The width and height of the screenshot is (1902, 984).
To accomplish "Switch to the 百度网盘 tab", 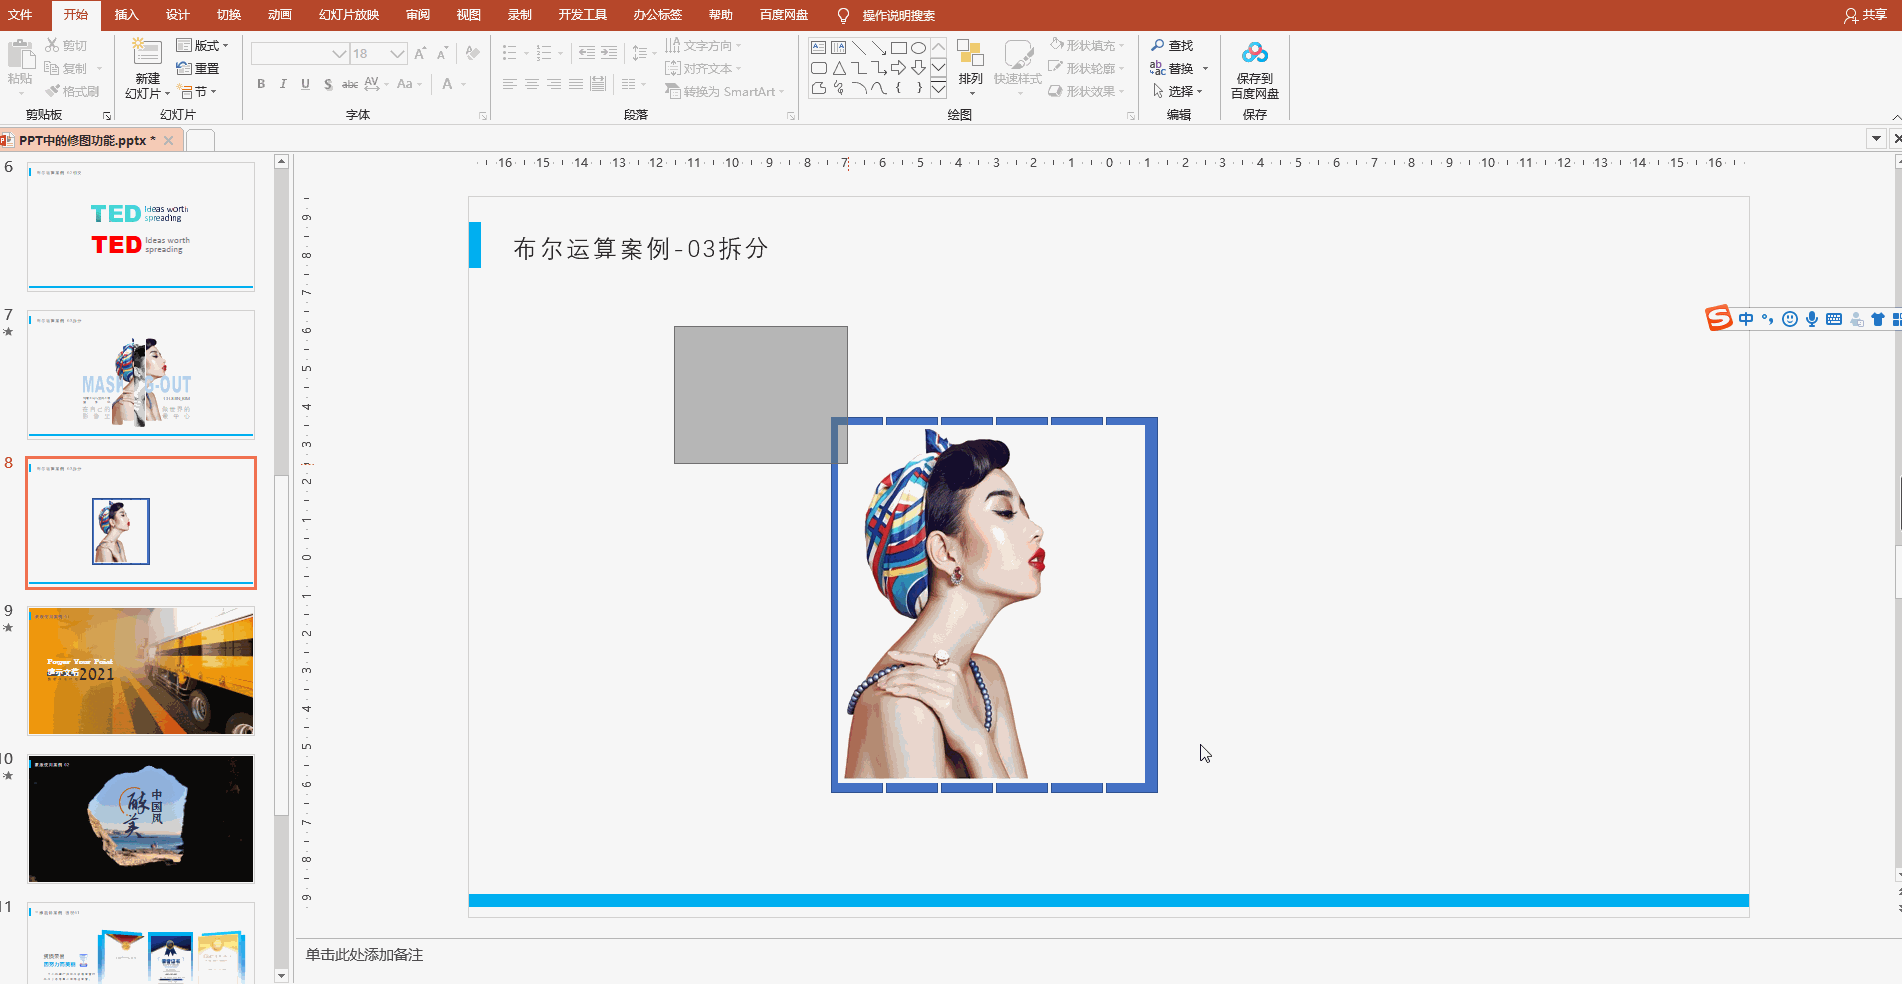I will (x=784, y=15).
